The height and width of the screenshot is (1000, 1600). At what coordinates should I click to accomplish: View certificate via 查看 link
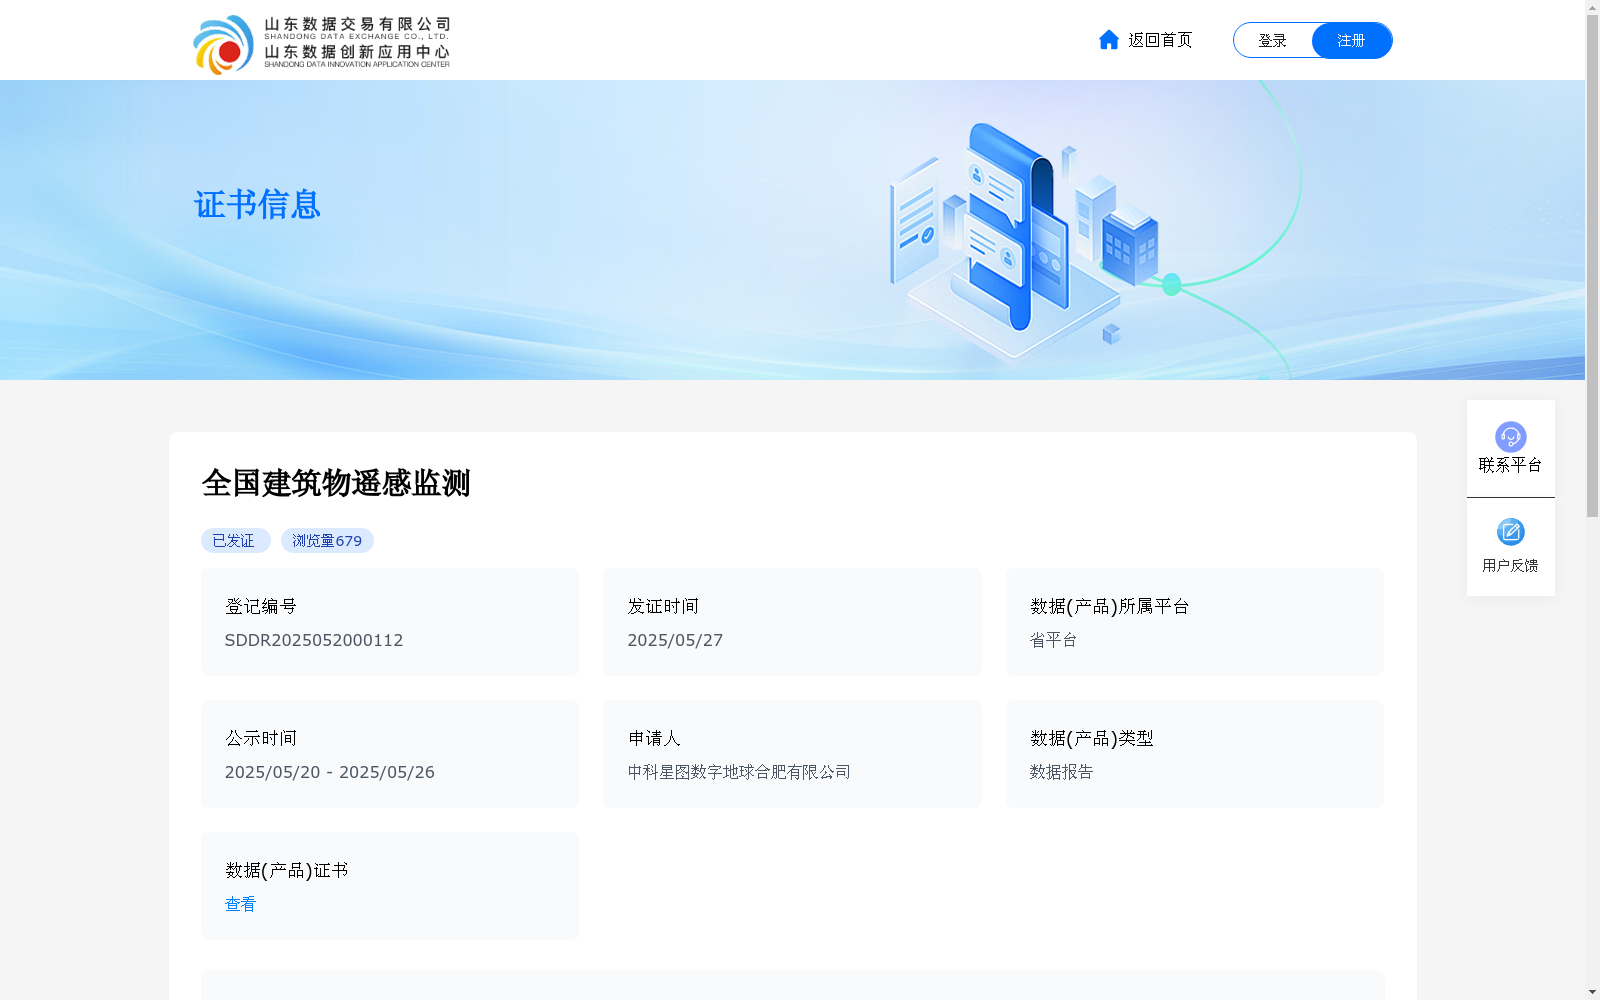240,904
